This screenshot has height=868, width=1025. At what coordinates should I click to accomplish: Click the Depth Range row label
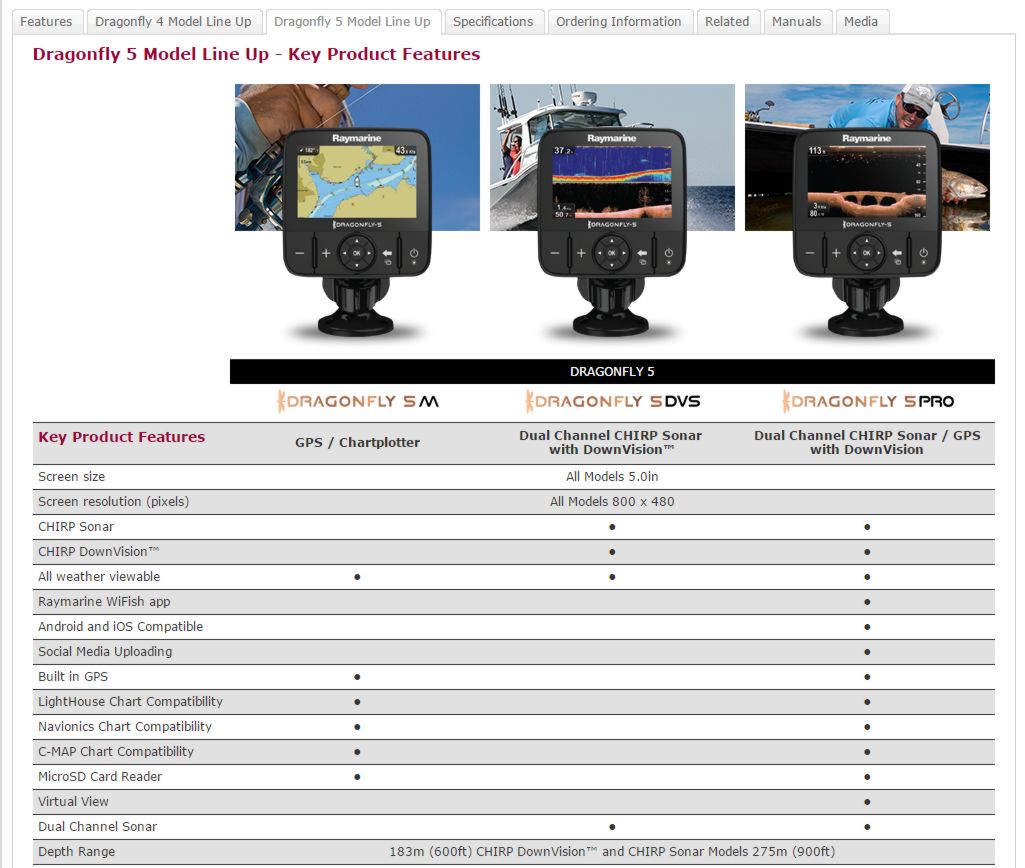point(76,852)
